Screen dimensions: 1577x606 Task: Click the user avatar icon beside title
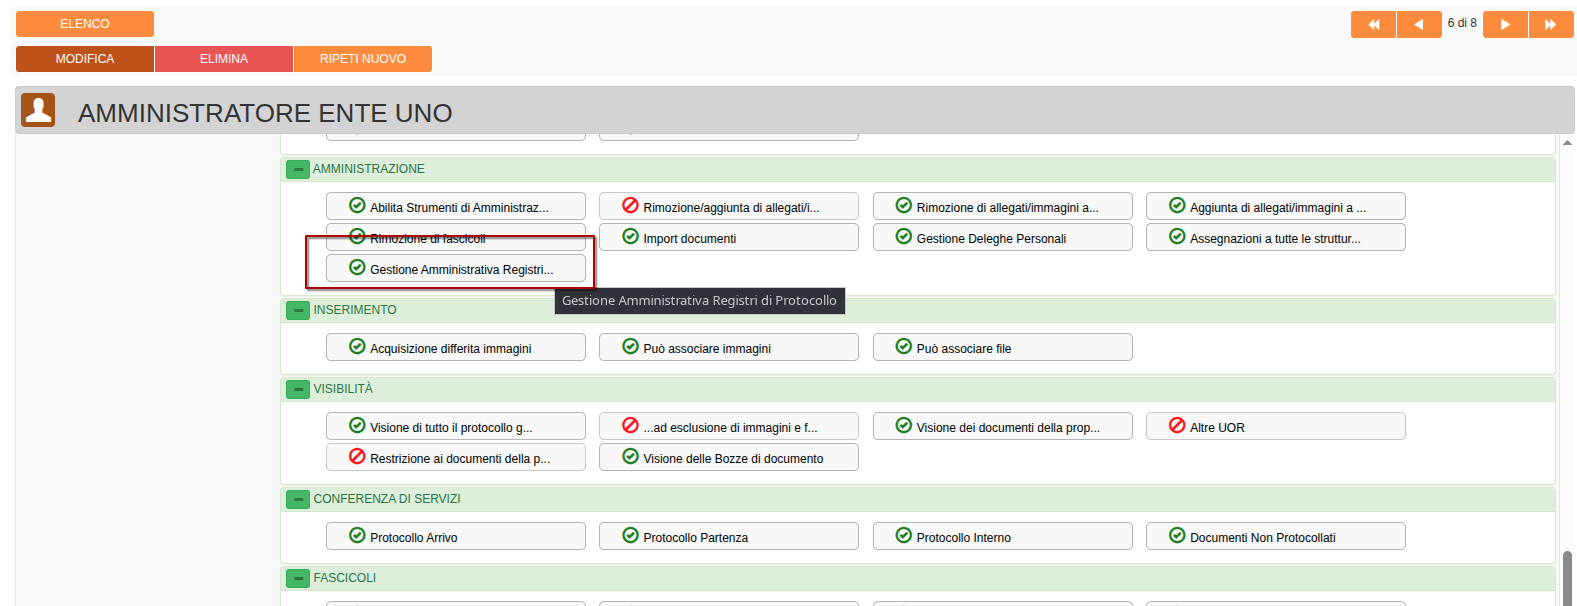(38, 110)
